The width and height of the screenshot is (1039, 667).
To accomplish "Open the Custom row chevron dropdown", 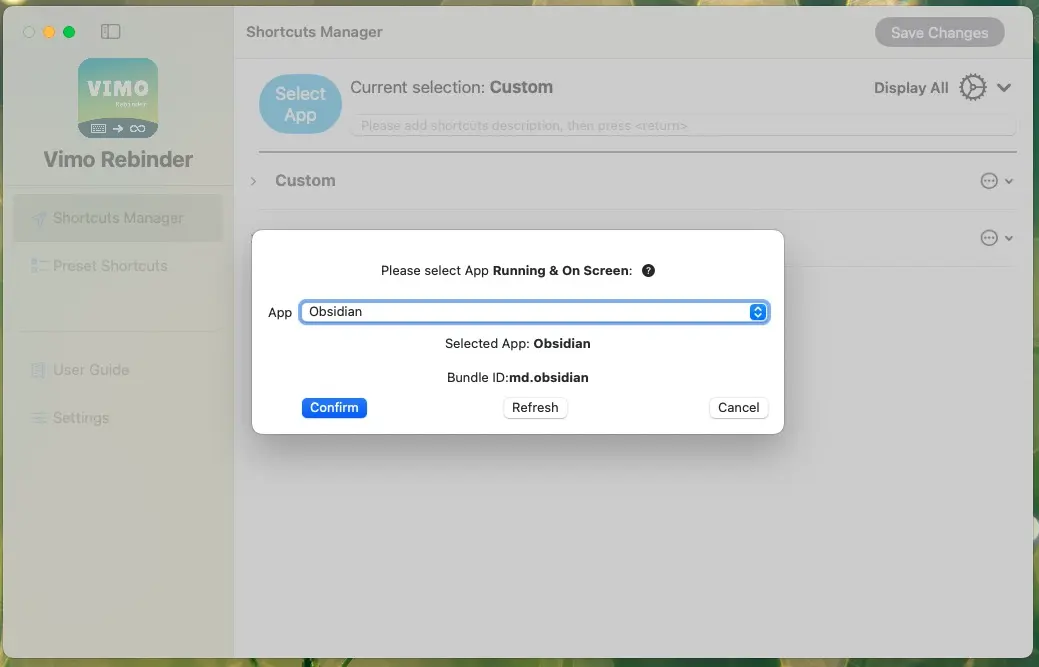I will coord(1009,181).
